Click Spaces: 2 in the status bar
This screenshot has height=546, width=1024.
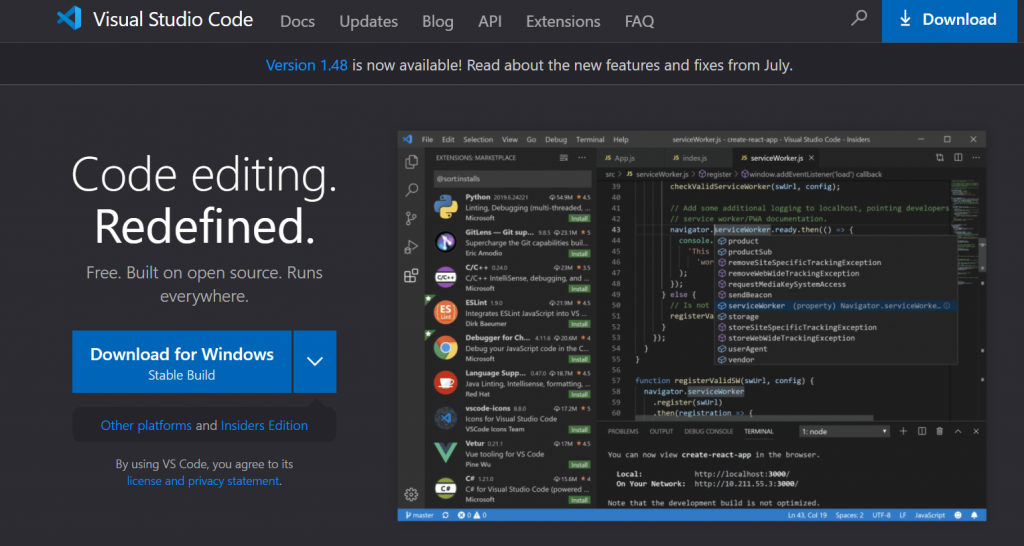[850, 515]
